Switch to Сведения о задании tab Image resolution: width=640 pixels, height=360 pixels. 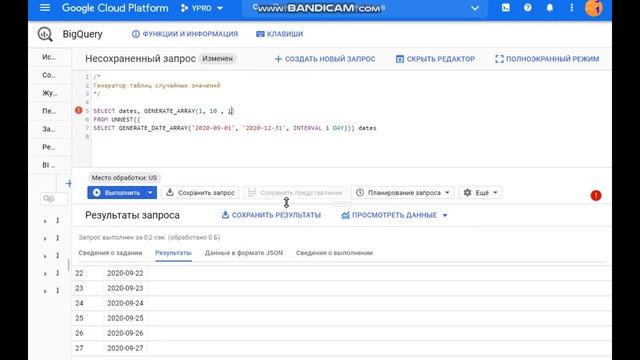110,253
